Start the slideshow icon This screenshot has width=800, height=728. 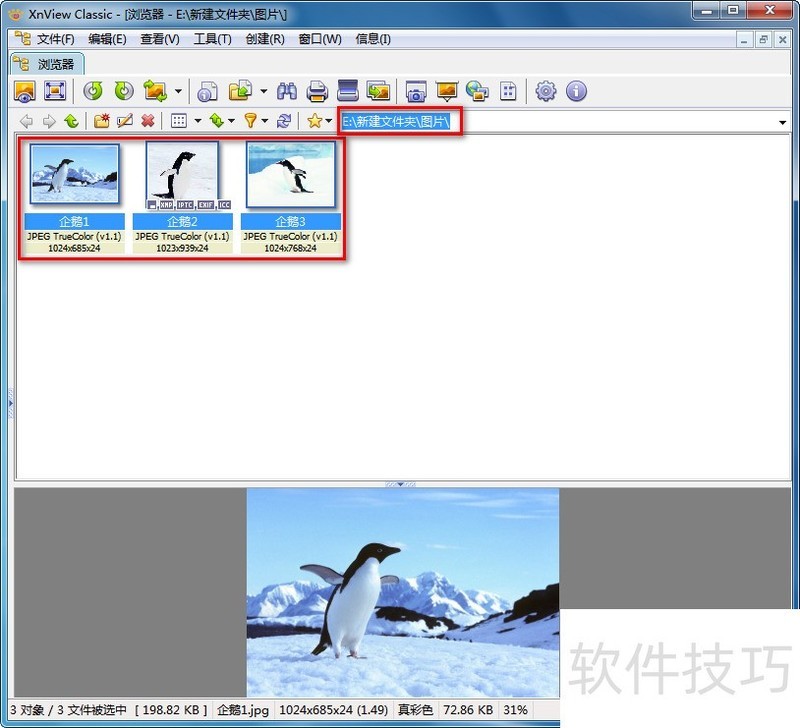click(x=447, y=92)
